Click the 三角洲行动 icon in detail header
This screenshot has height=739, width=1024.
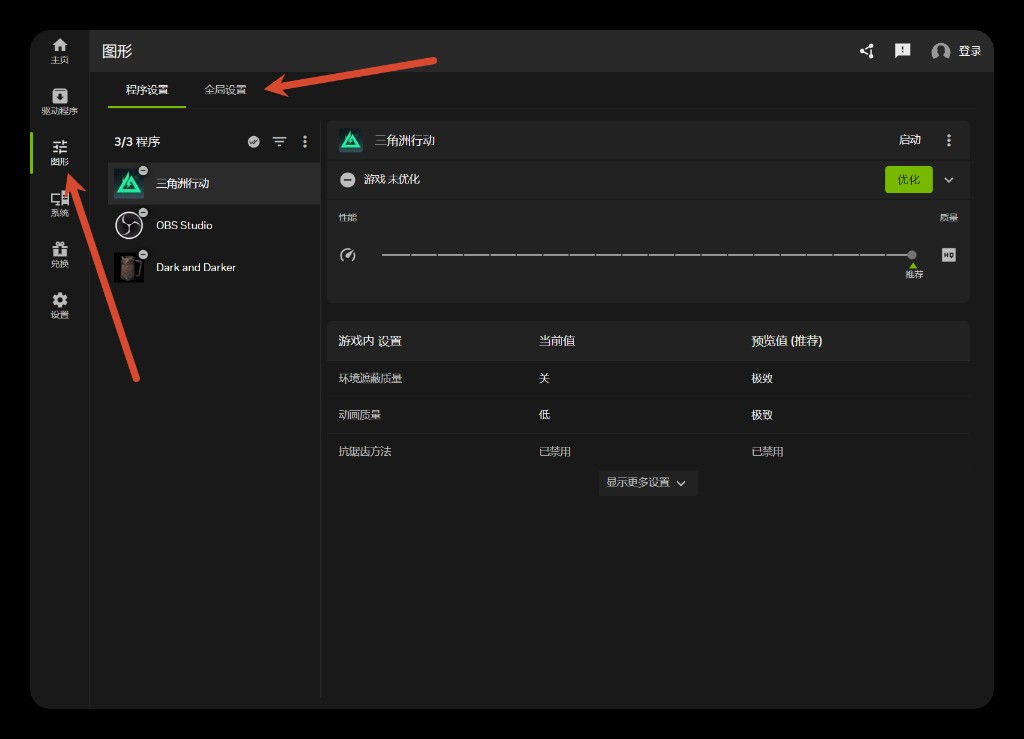click(351, 140)
